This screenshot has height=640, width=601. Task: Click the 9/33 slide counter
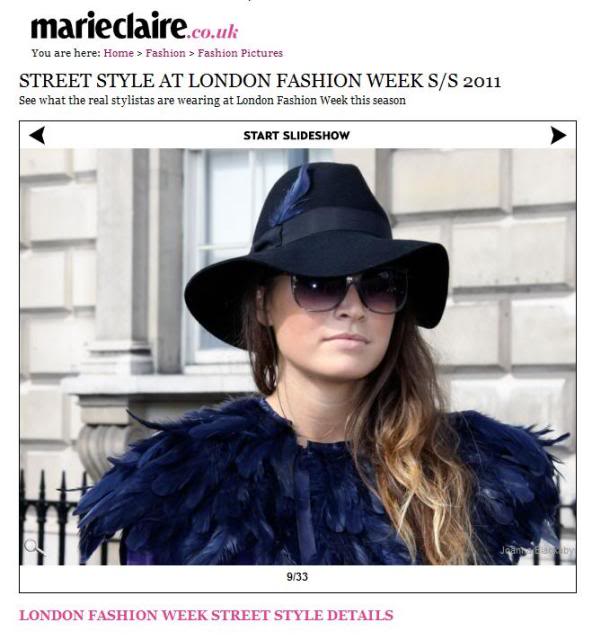click(x=297, y=577)
